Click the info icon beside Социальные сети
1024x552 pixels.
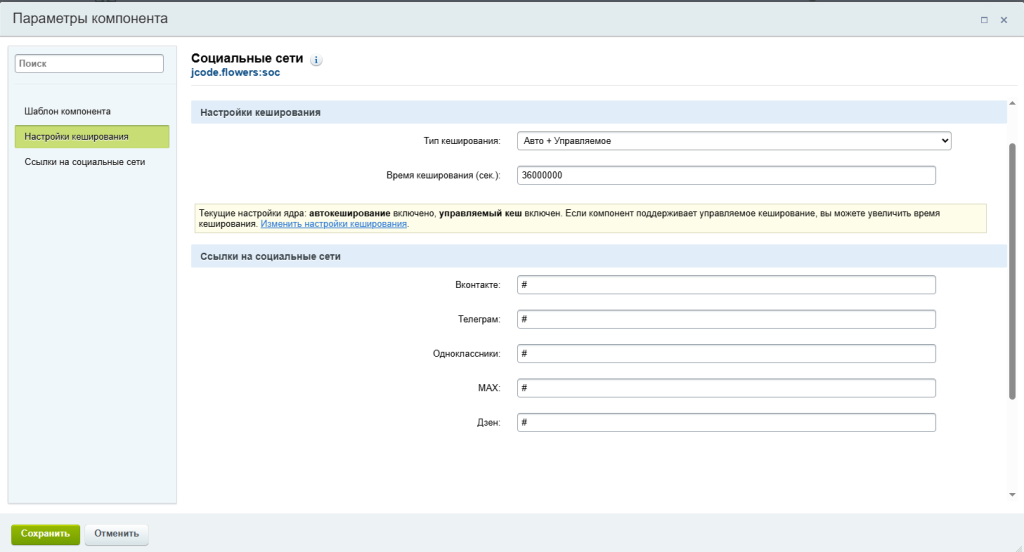coord(316,61)
